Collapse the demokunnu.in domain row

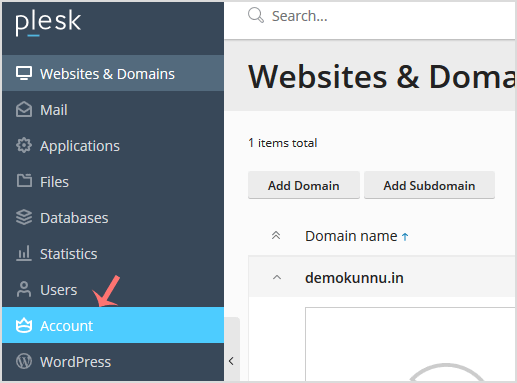tap(277, 277)
